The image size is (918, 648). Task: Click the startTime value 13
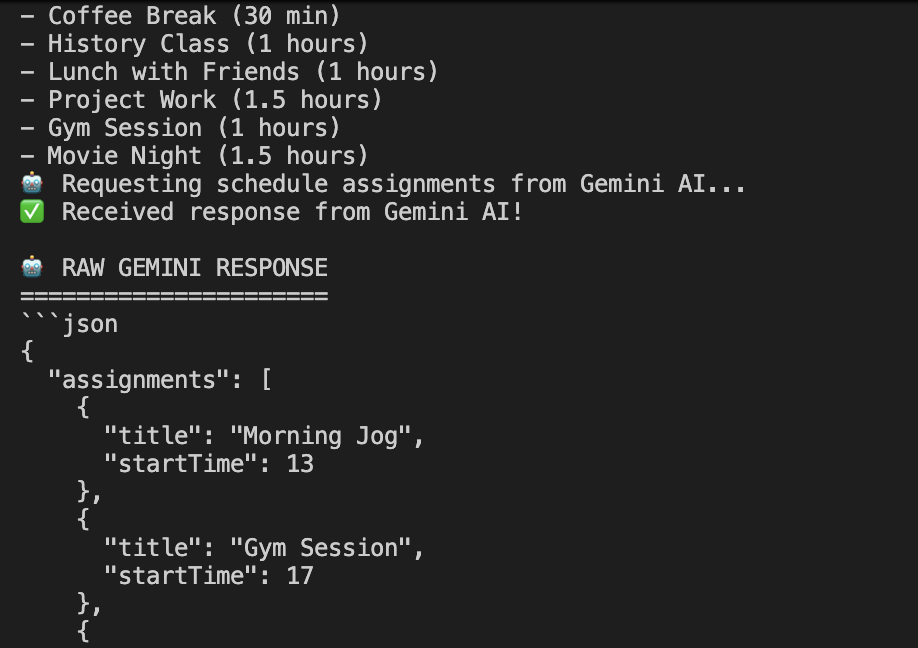coord(299,464)
